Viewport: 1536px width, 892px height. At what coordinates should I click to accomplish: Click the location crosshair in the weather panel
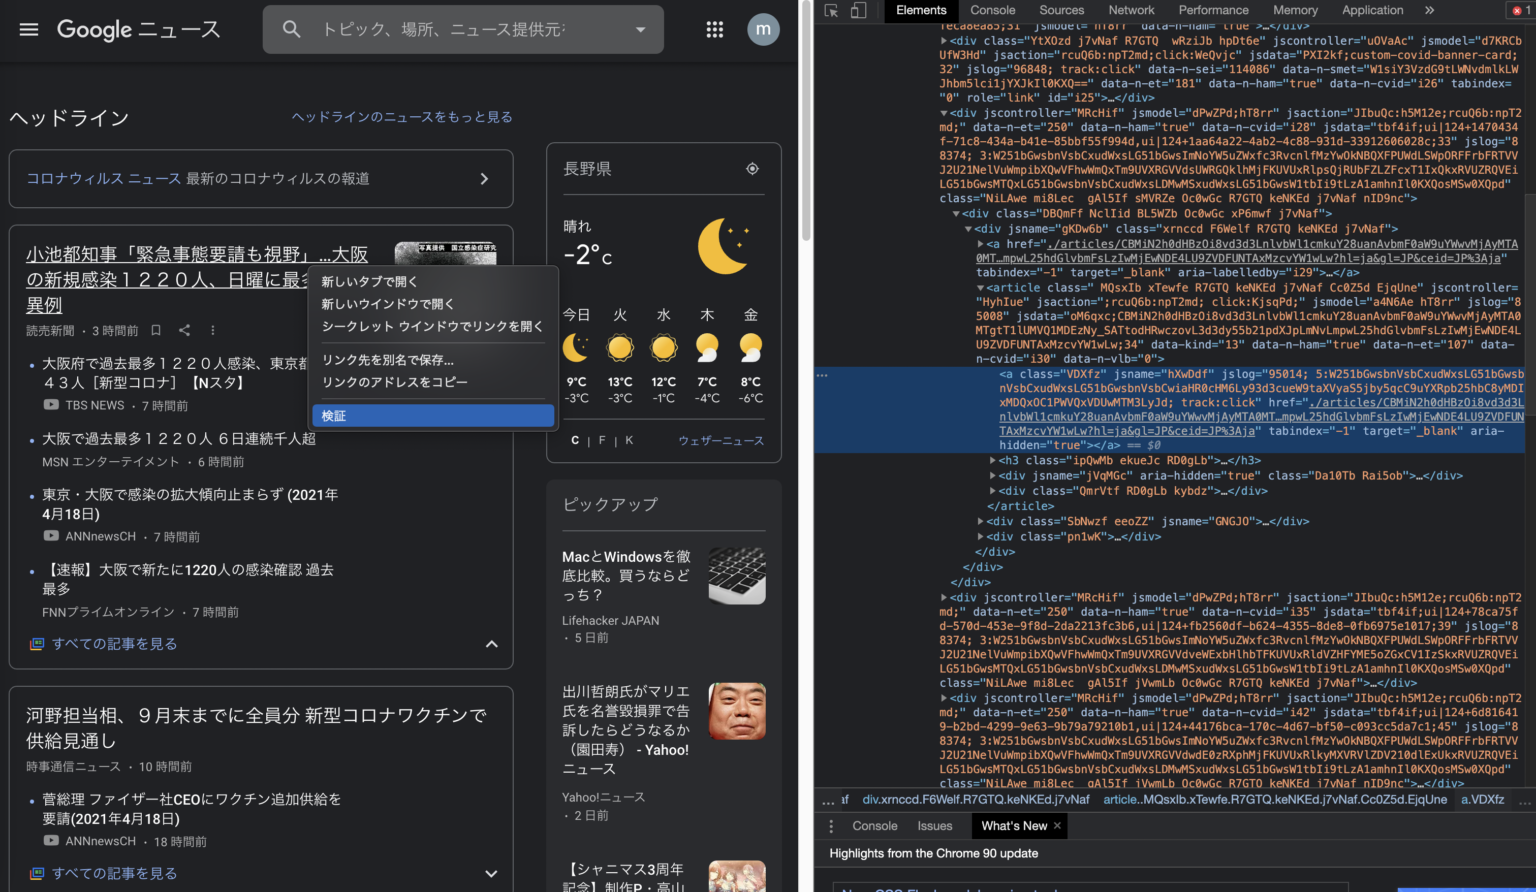pyautogui.click(x=753, y=169)
